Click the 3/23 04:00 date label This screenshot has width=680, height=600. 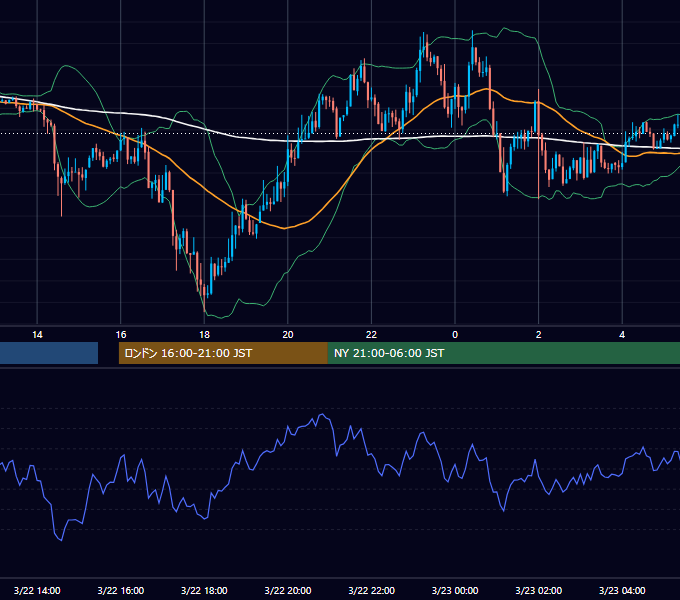622,590
